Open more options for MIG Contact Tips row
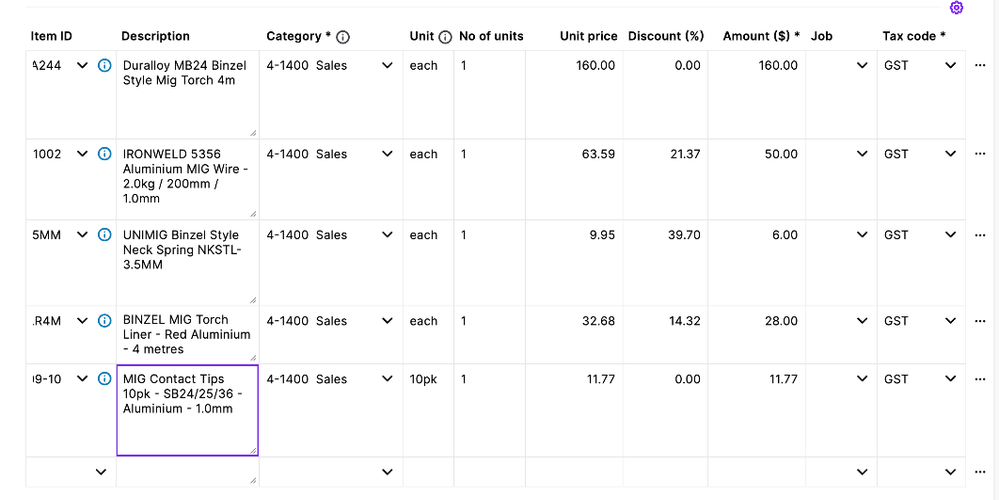The width and height of the screenshot is (999, 500). (979, 379)
